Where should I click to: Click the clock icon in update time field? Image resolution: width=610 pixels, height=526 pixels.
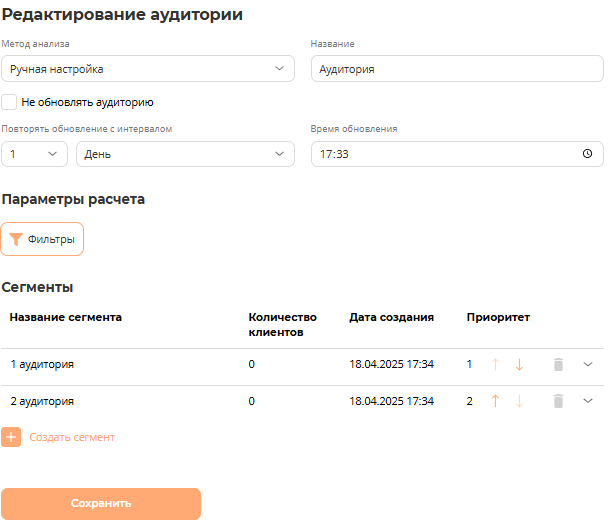tap(587, 154)
